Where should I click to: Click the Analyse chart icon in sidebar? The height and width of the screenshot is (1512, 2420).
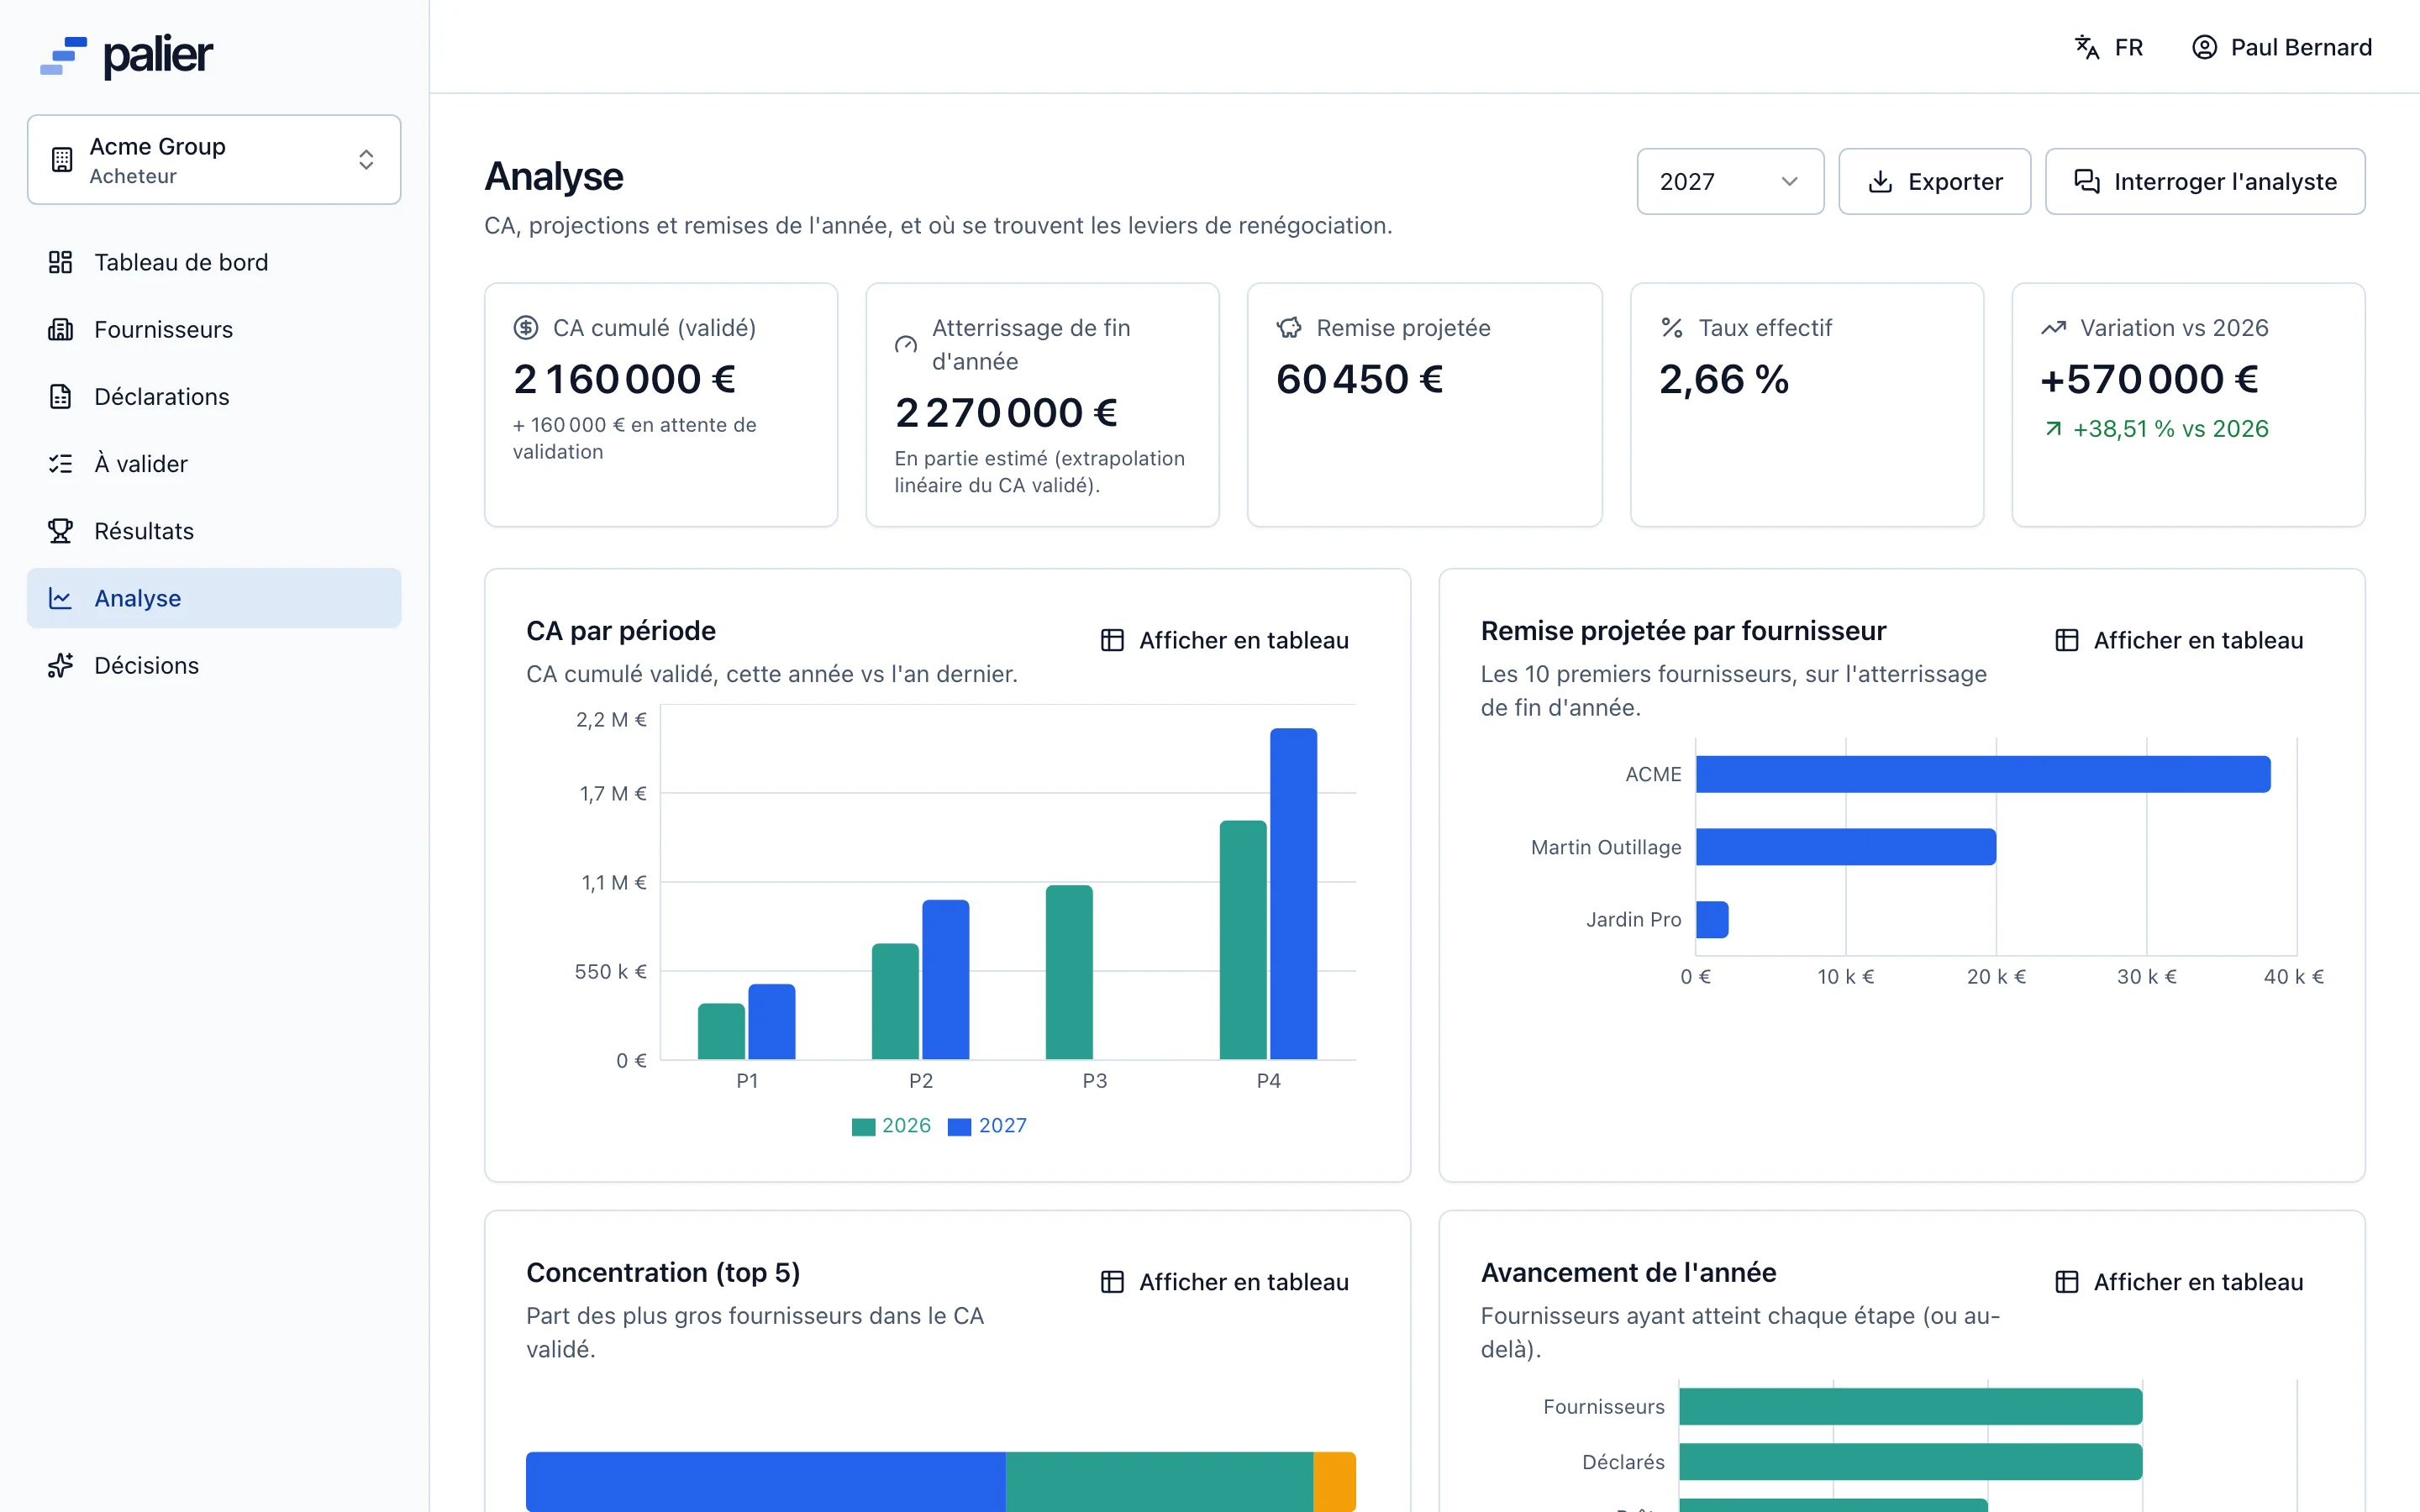tap(60, 598)
